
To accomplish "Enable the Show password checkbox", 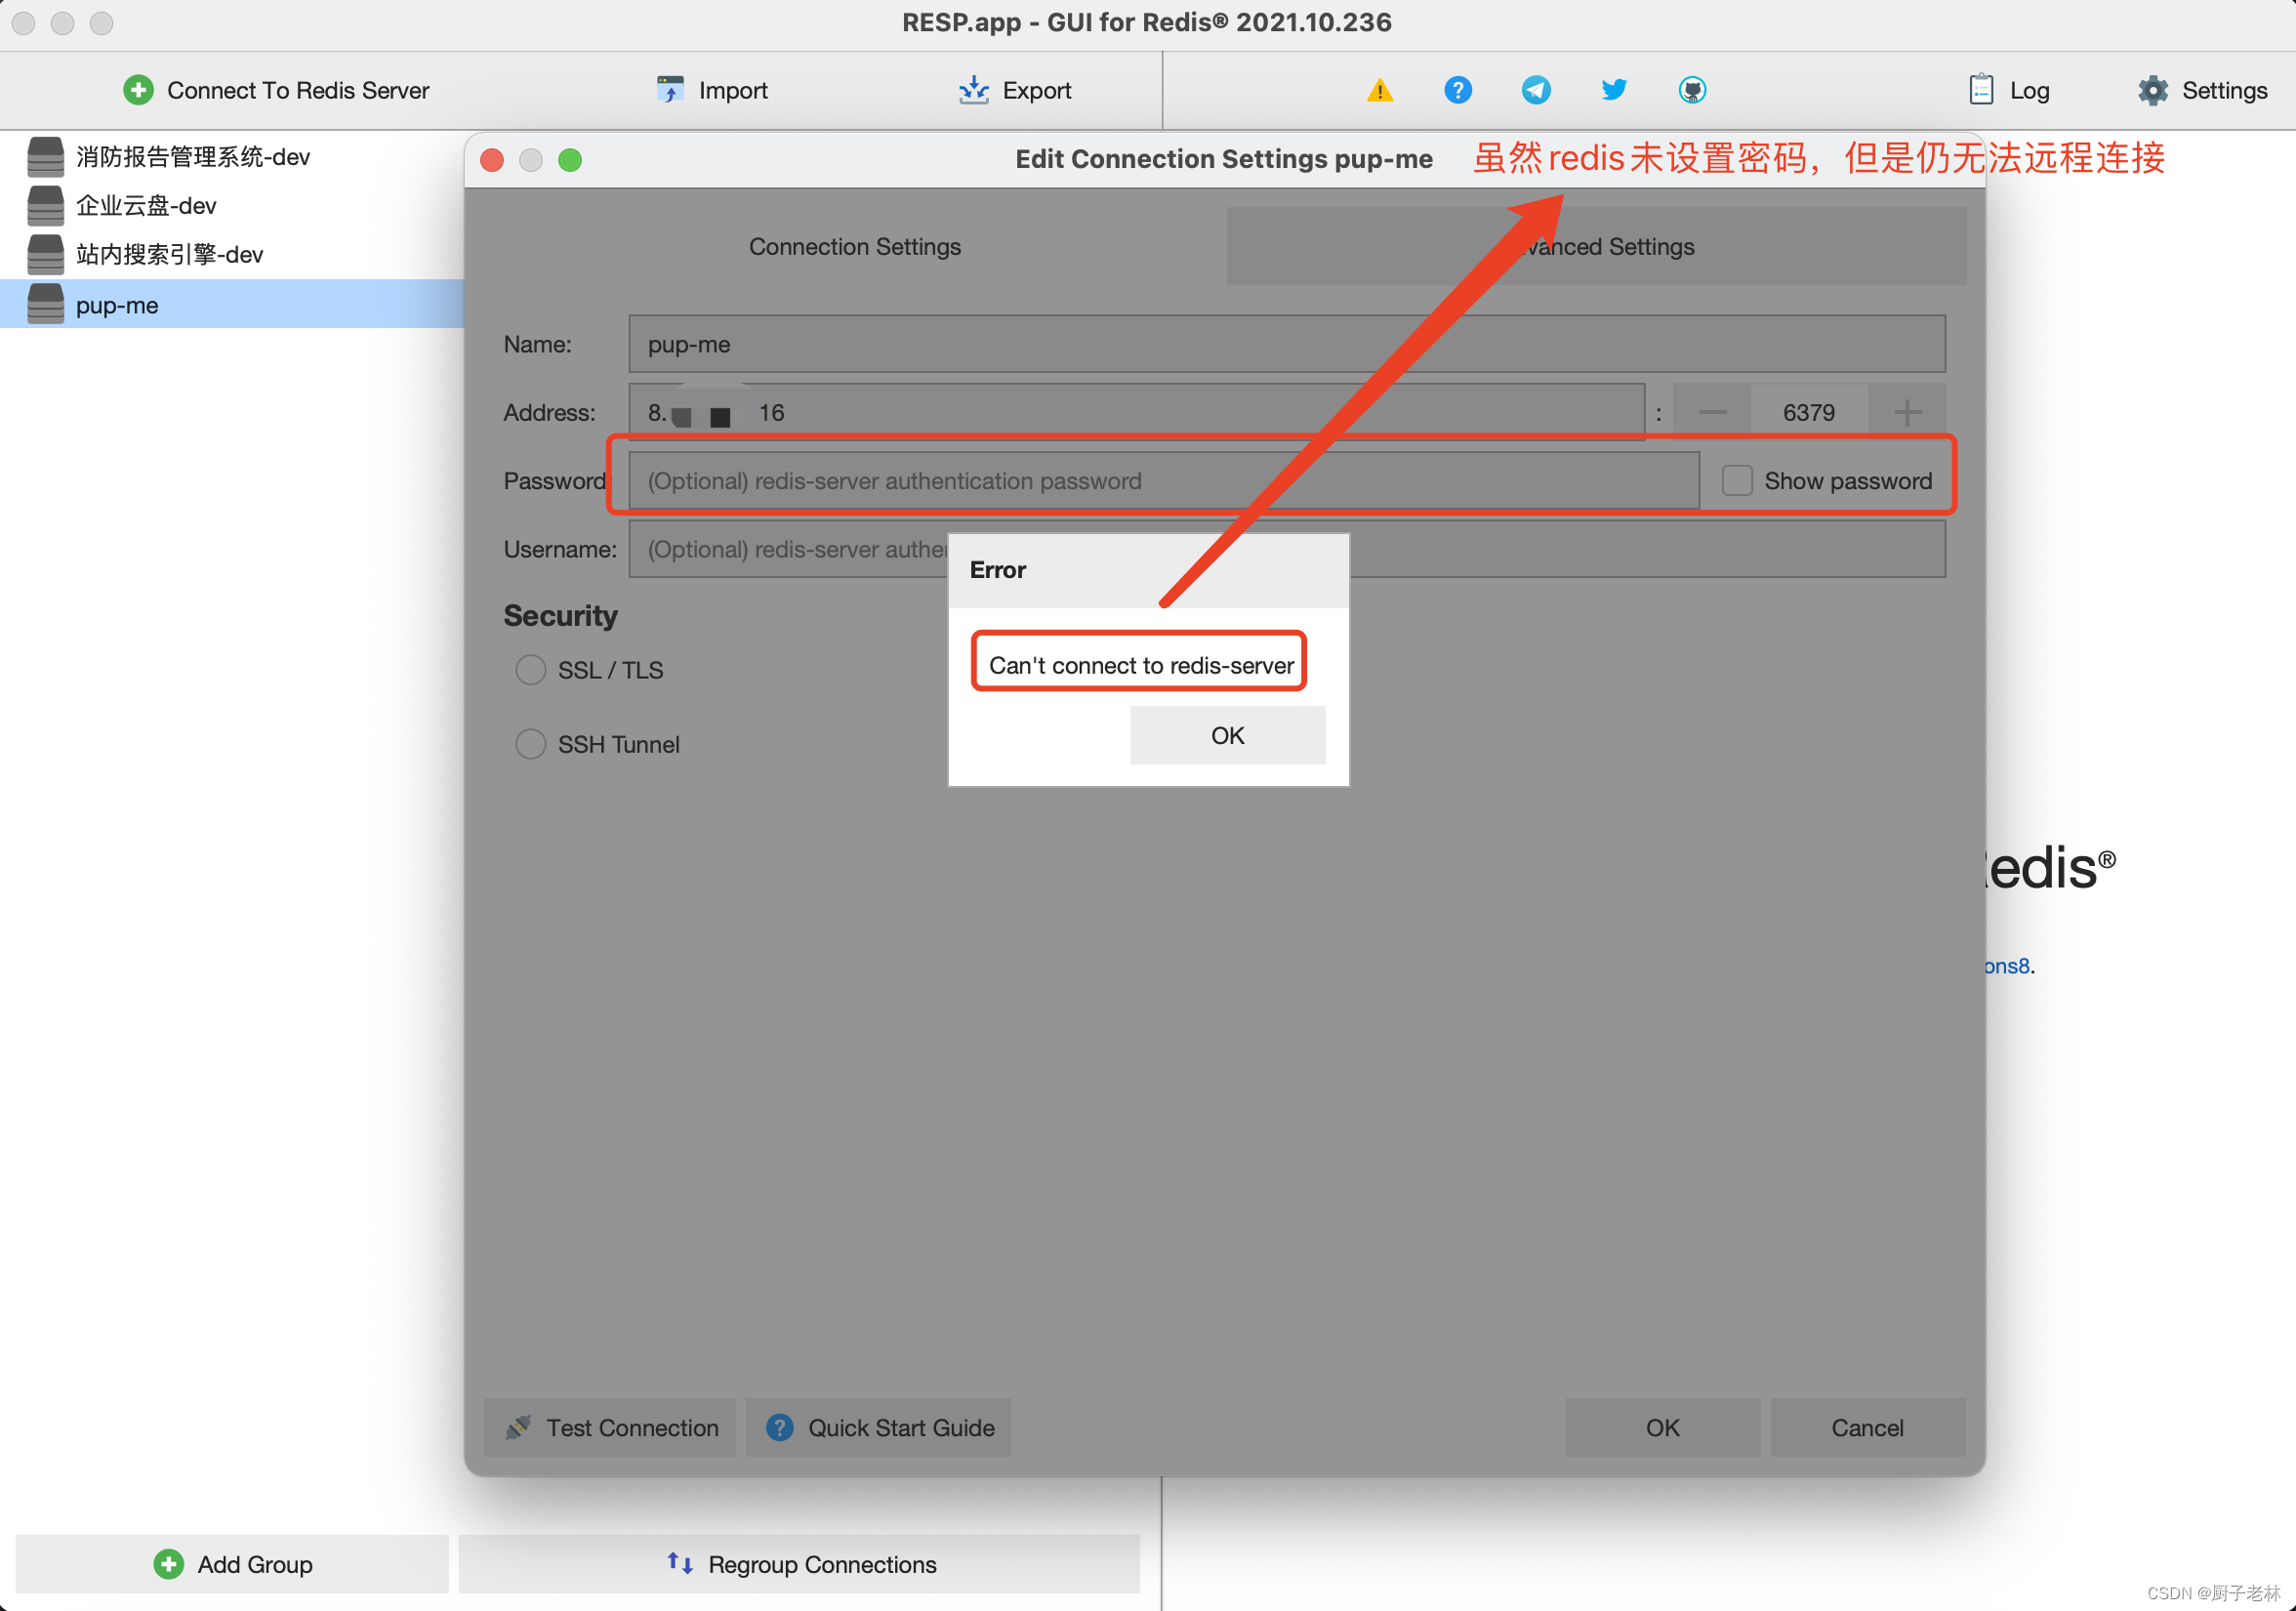I will pyautogui.click(x=1737, y=481).
